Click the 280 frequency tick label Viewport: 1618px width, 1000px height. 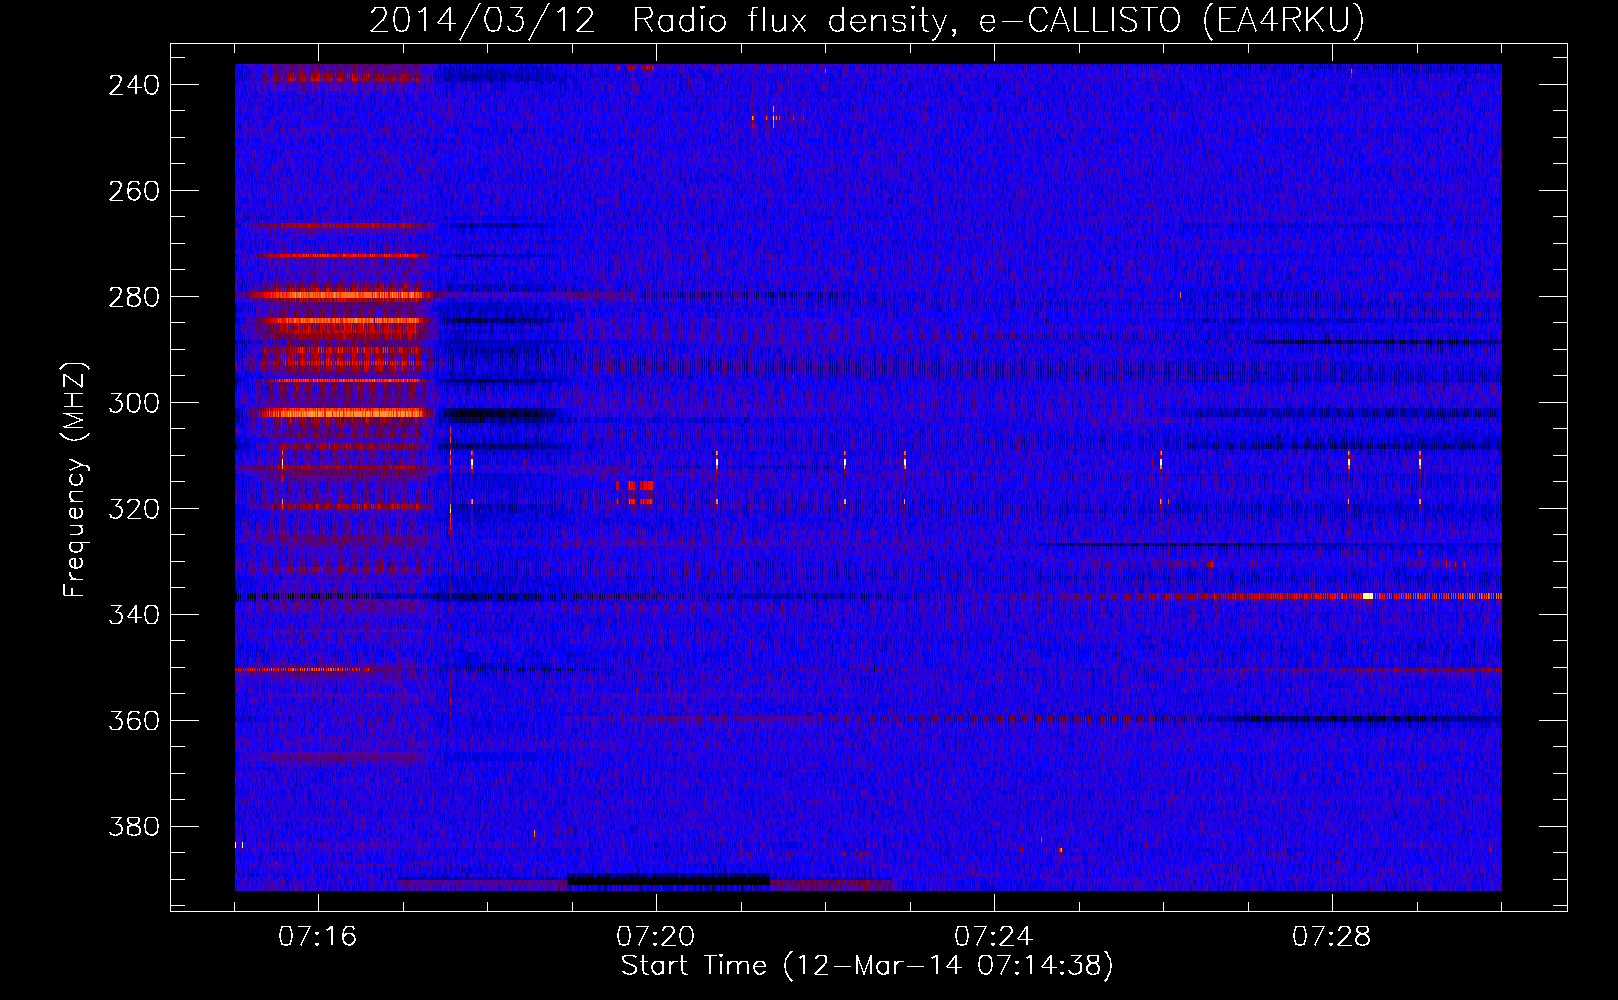134,297
